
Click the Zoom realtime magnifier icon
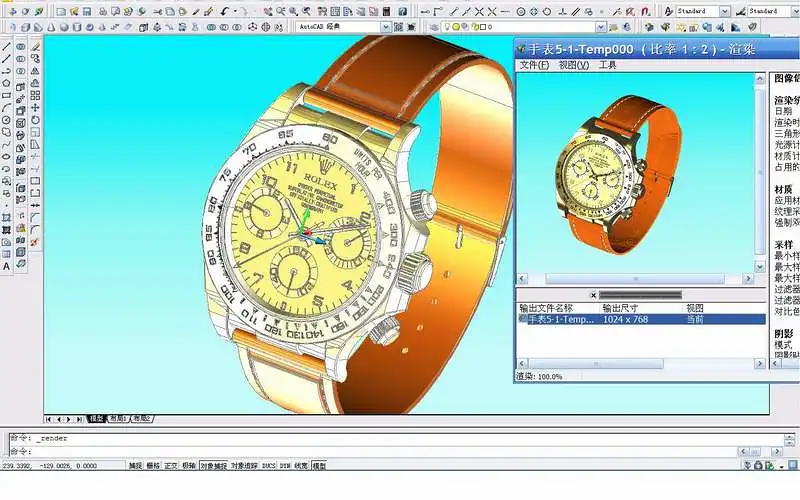tap(281, 11)
